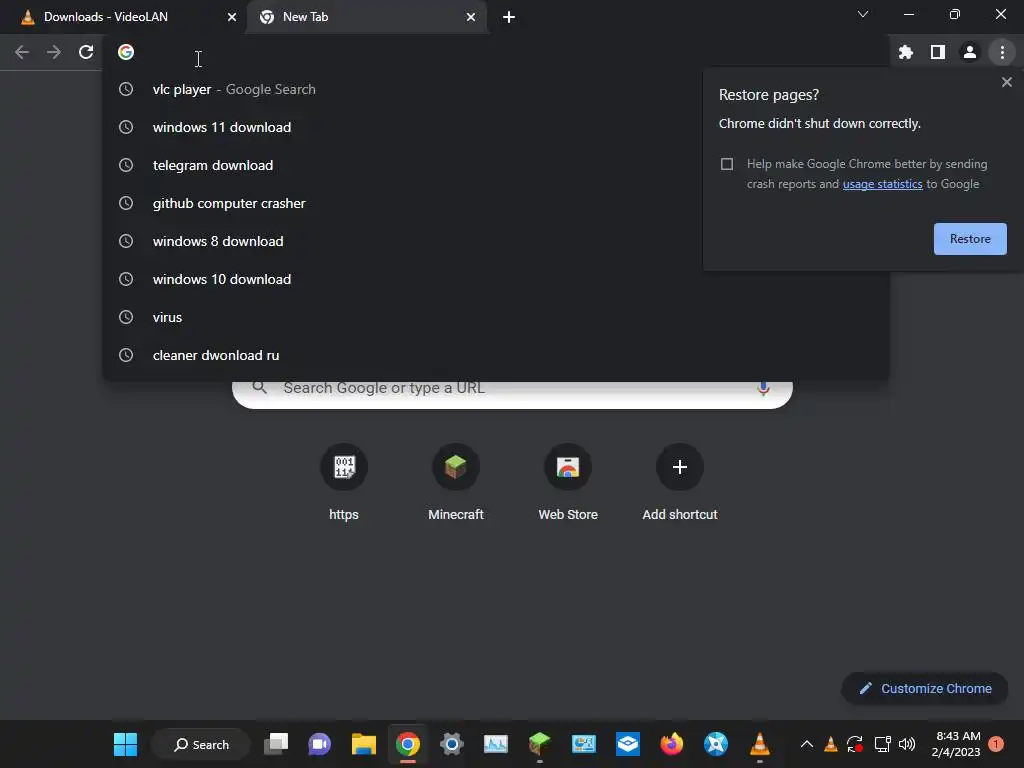
Task: Open the tab search dropdown chevron
Action: [863, 14]
